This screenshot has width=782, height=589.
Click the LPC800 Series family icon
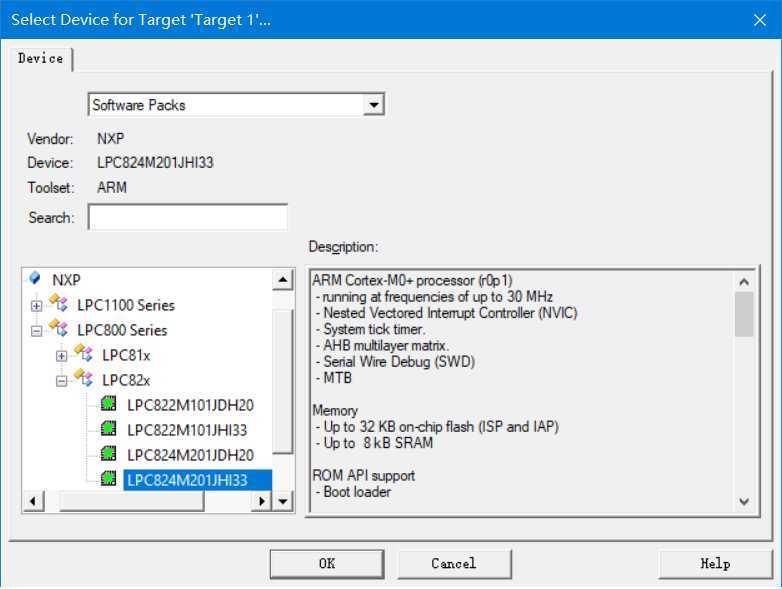59,328
